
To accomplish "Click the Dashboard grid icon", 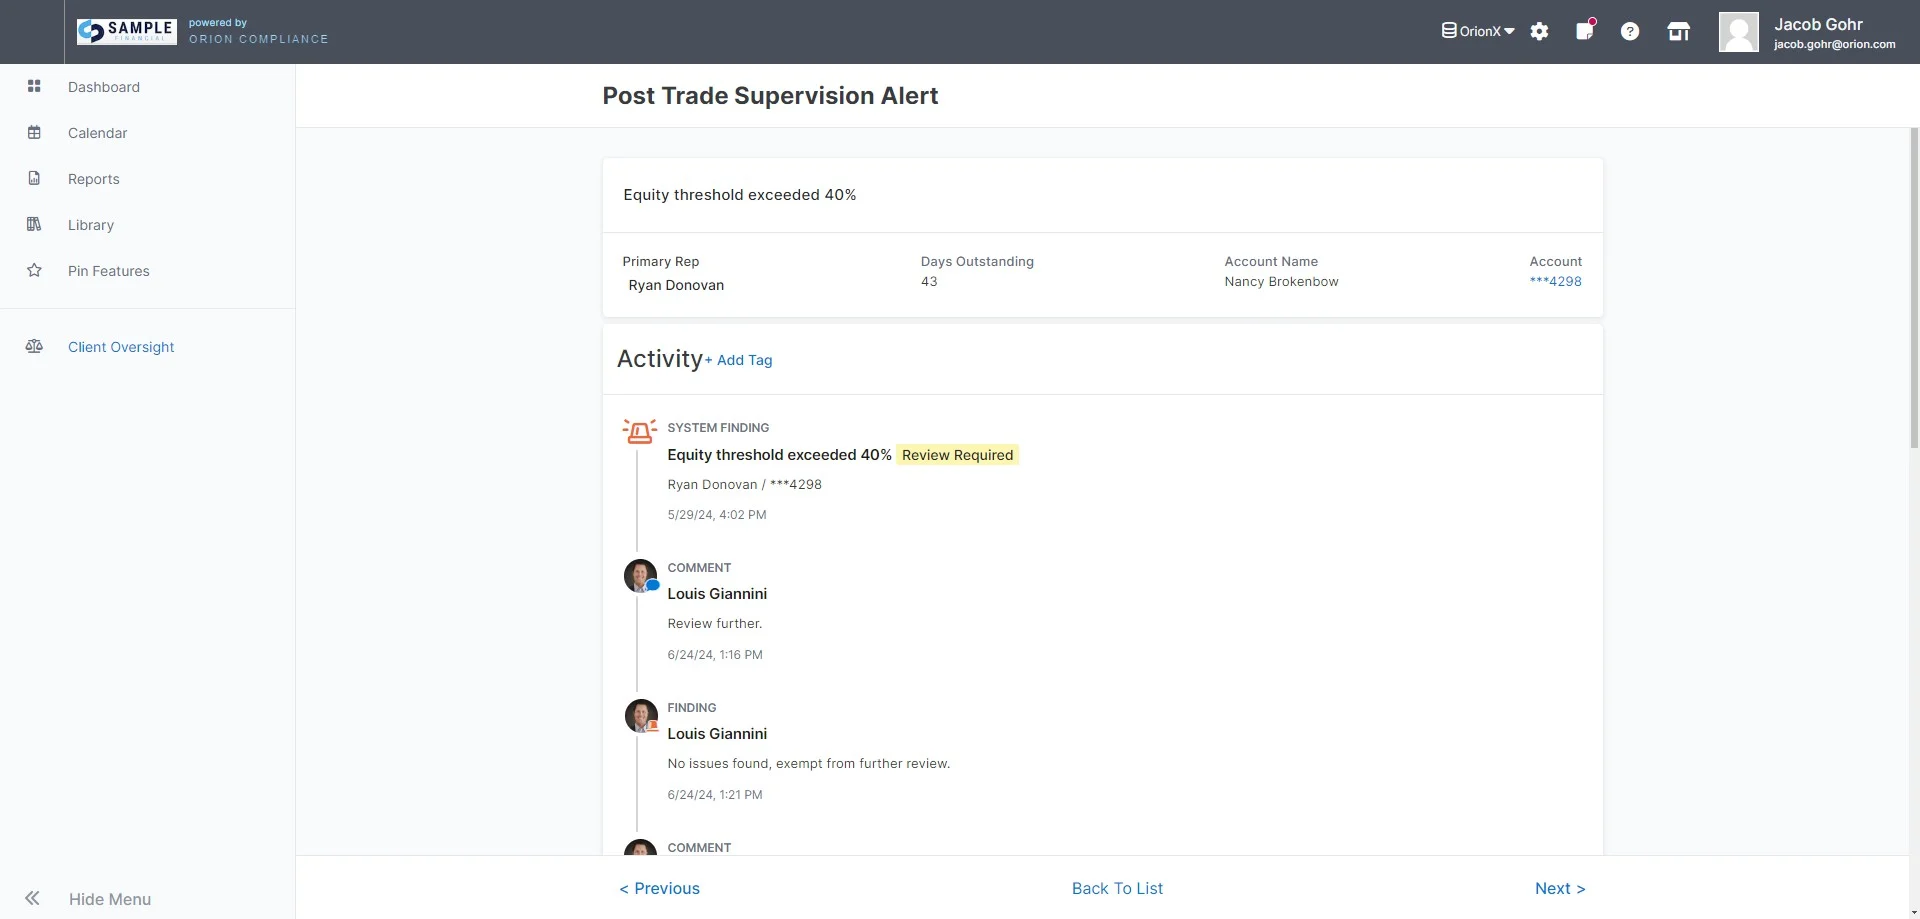I will click(x=34, y=87).
